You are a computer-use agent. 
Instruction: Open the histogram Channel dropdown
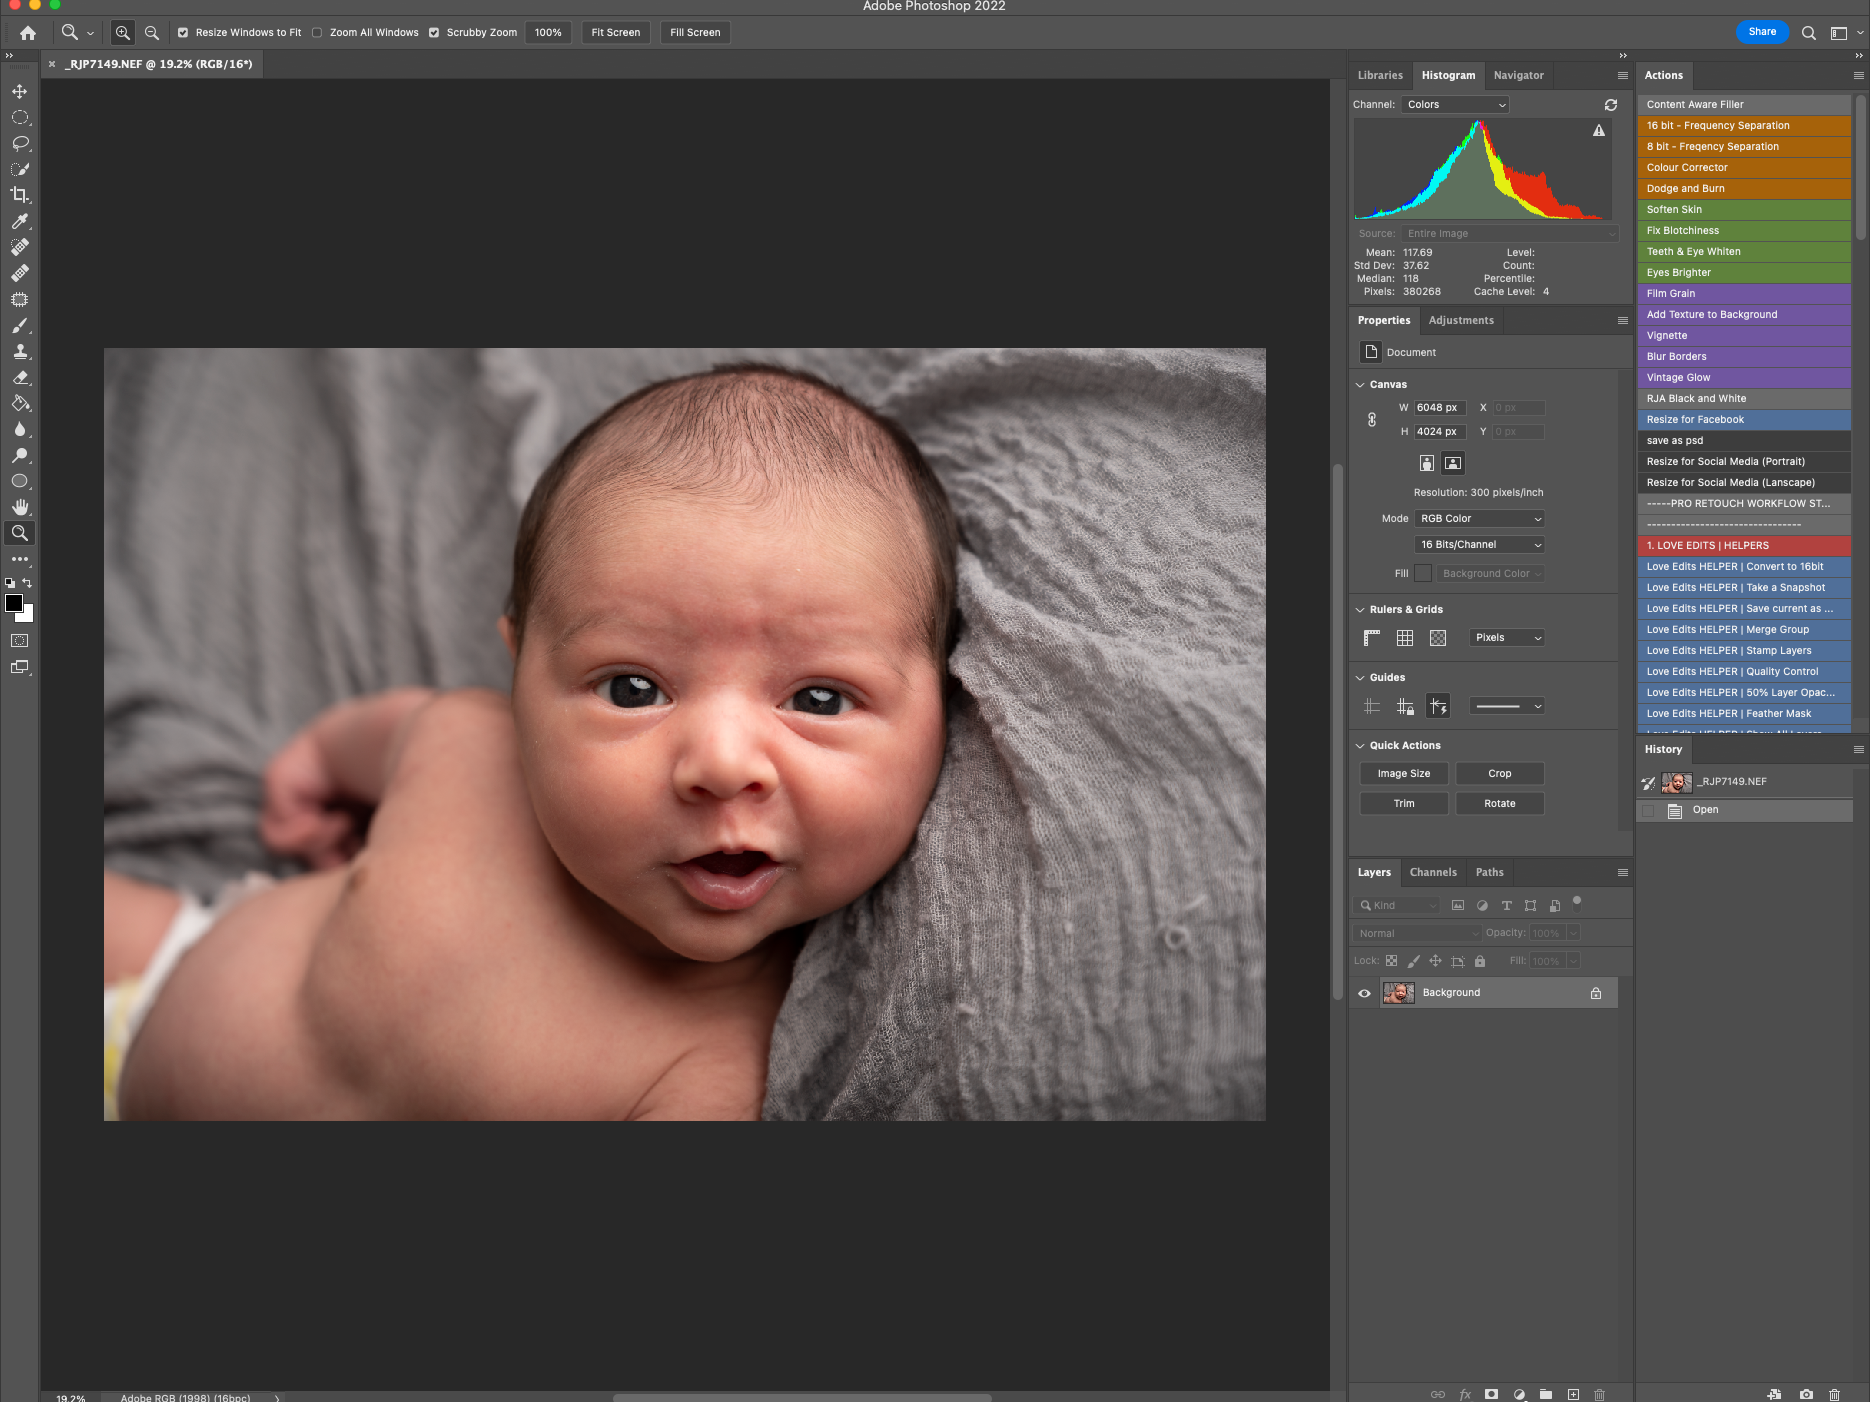(1455, 105)
